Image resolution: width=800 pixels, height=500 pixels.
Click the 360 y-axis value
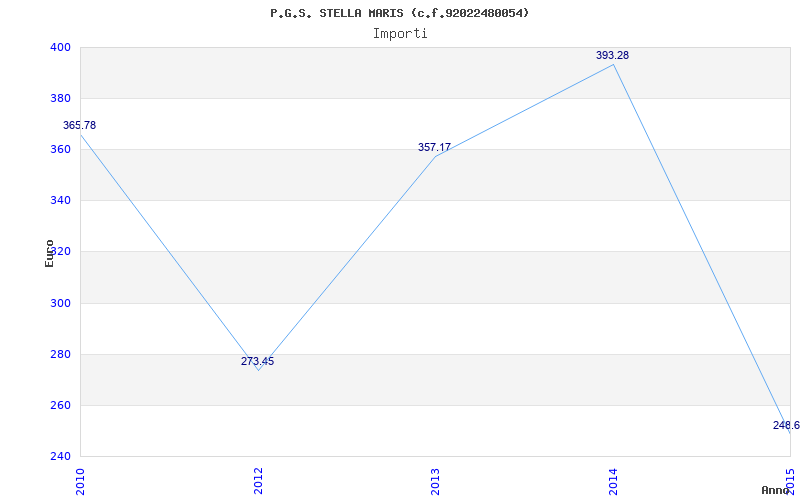click(x=60, y=150)
